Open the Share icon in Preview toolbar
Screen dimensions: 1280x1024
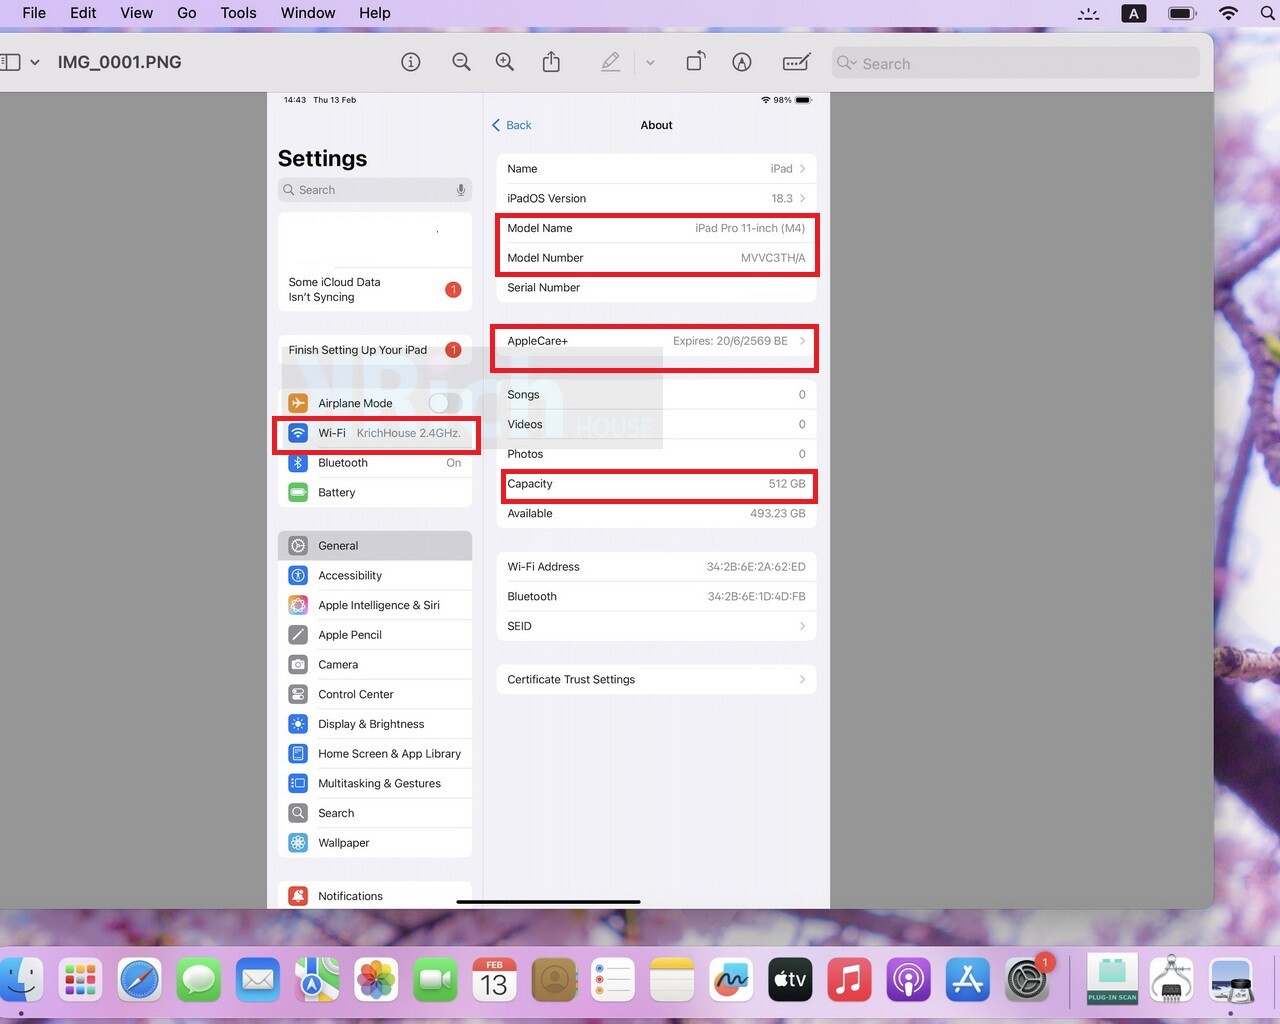[551, 62]
